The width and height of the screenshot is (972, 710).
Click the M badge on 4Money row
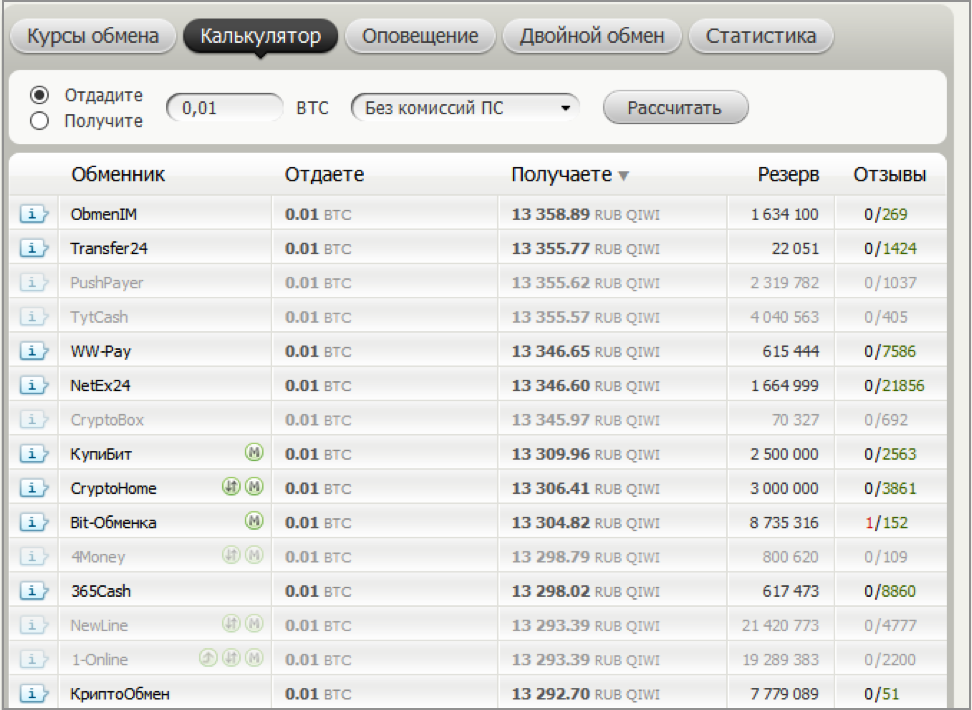[x=254, y=555]
